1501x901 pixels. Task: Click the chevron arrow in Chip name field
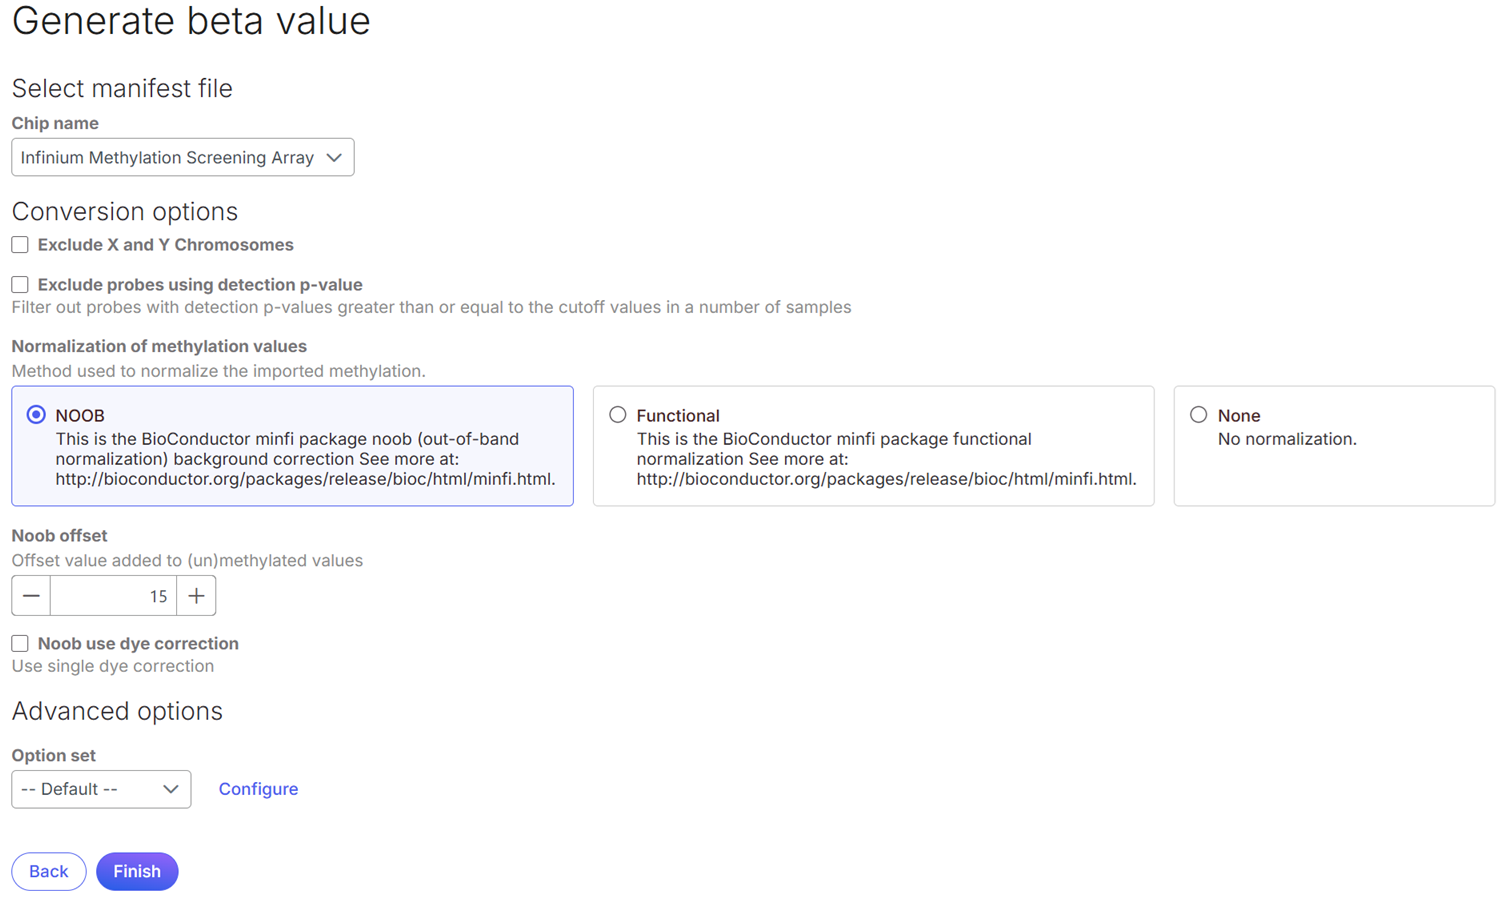point(334,157)
